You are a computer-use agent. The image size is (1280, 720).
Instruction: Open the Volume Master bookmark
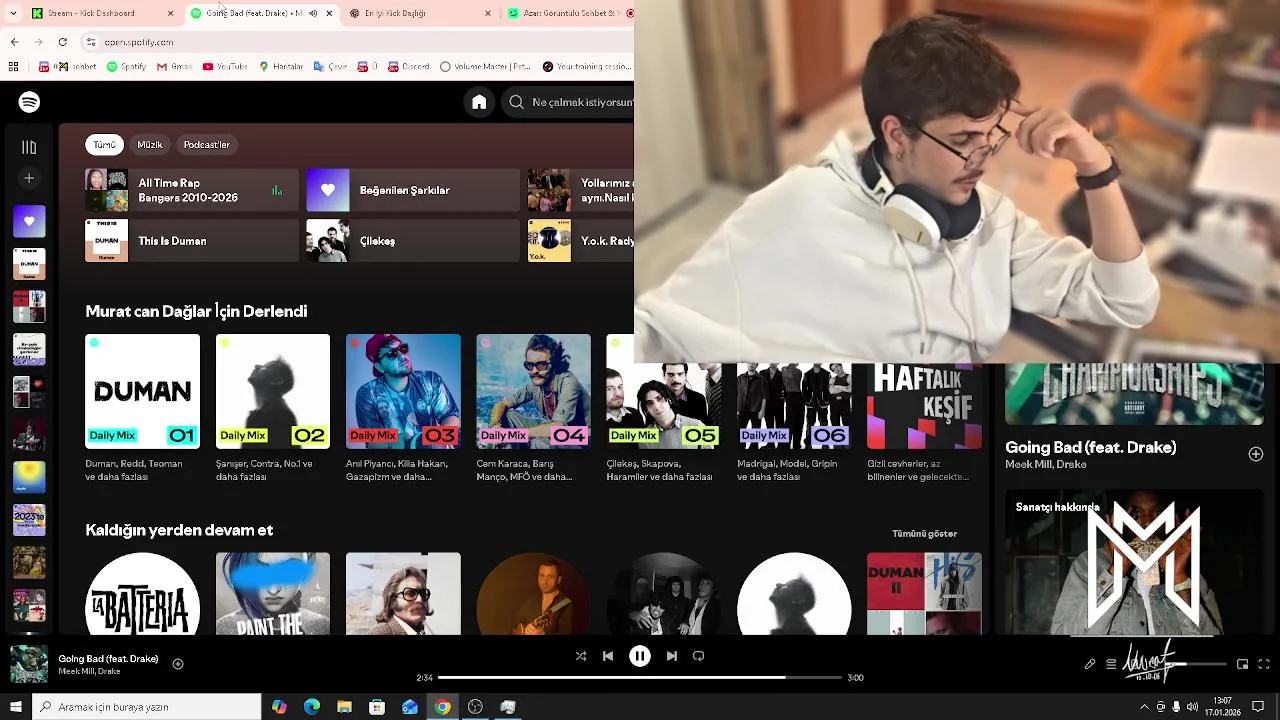point(485,67)
